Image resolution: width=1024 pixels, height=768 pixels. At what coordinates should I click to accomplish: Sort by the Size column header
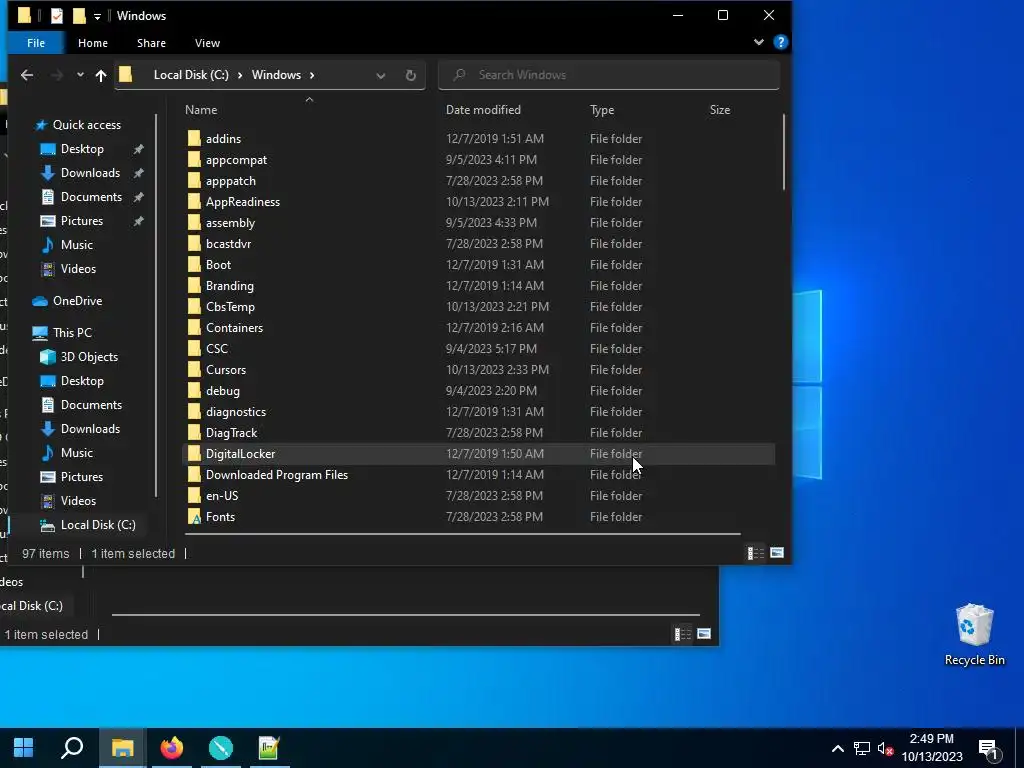[x=720, y=110]
